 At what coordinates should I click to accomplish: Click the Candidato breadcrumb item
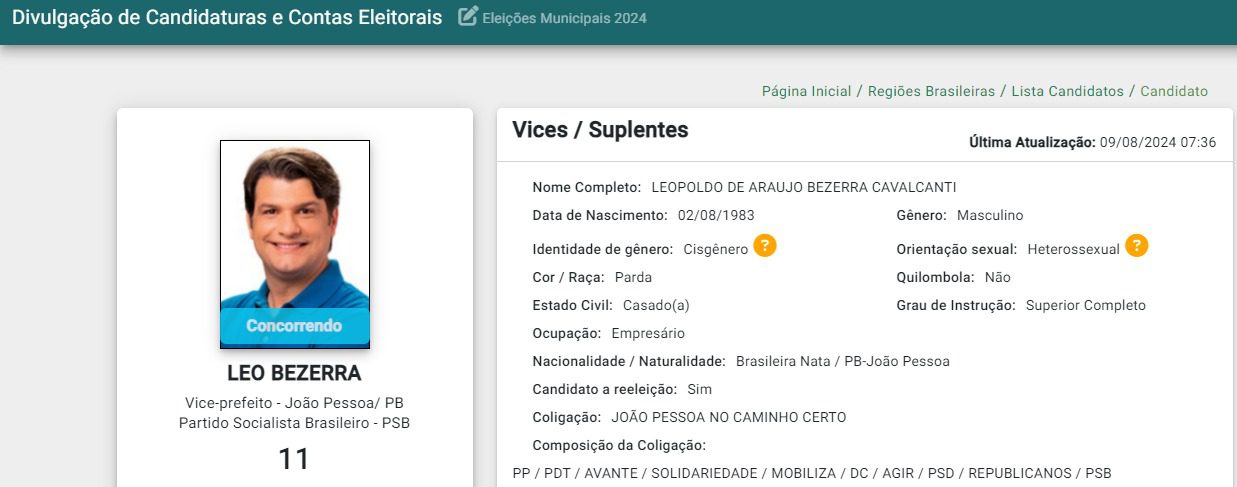1173,91
